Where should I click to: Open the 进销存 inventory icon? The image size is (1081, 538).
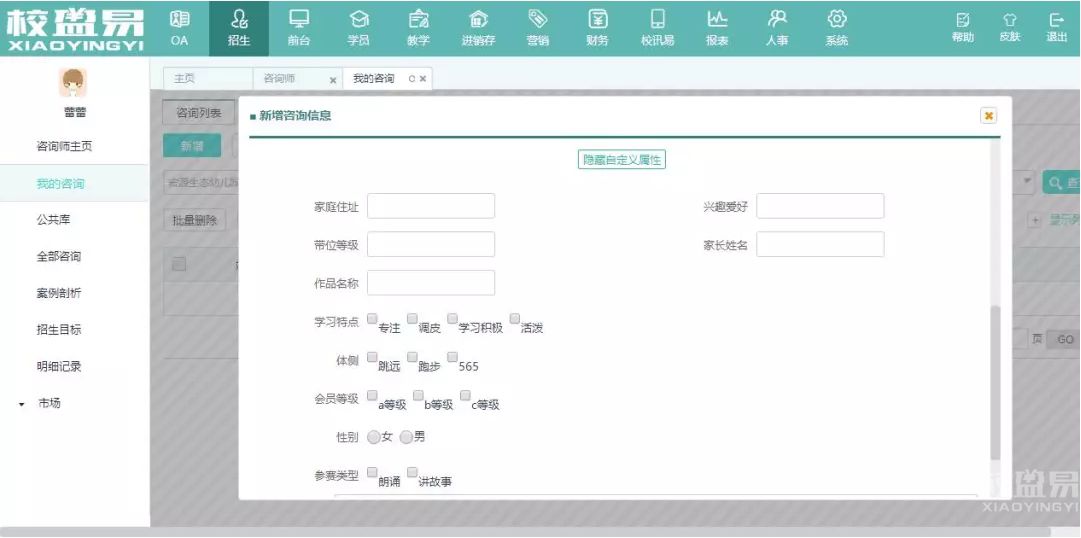pos(478,19)
